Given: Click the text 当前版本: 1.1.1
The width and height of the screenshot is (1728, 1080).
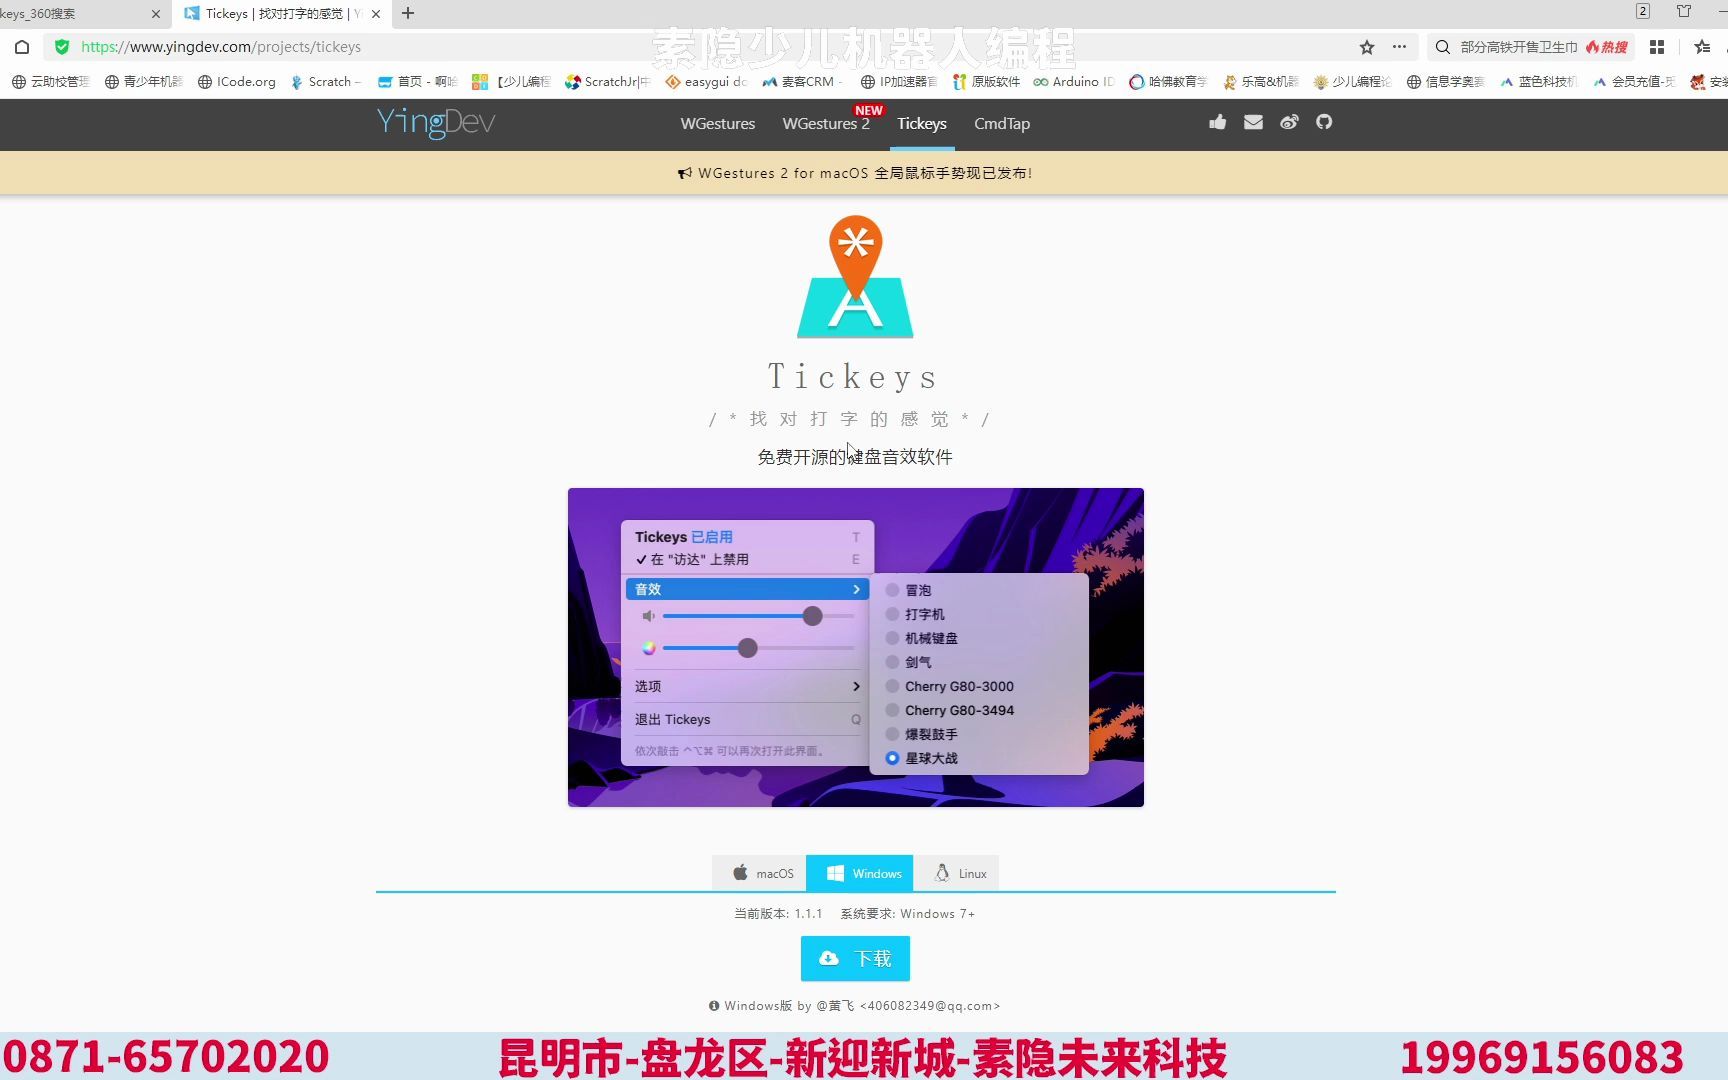Looking at the screenshot, I should (x=778, y=914).
